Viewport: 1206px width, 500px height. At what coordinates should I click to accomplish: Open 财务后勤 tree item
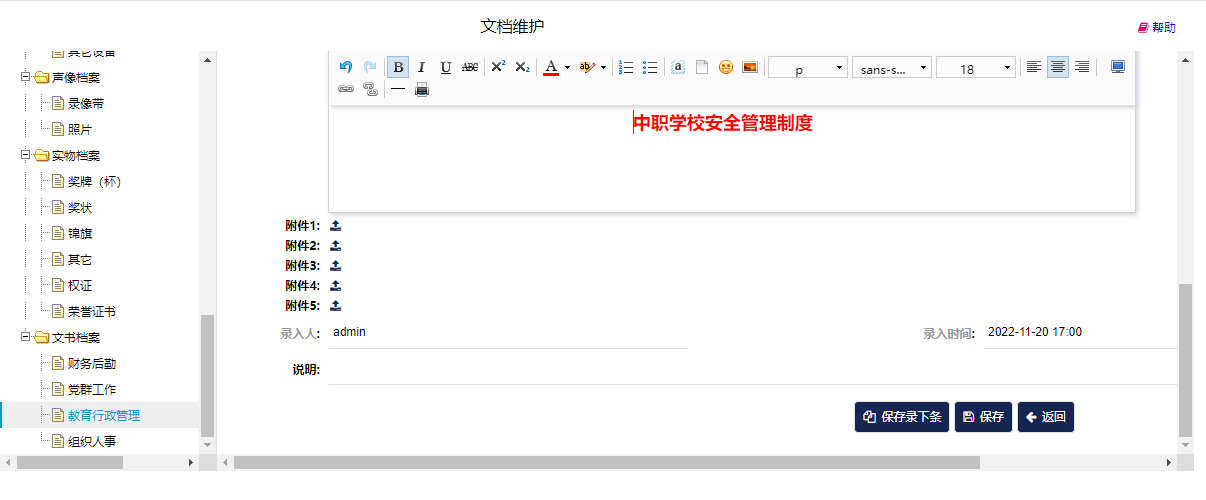point(92,363)
